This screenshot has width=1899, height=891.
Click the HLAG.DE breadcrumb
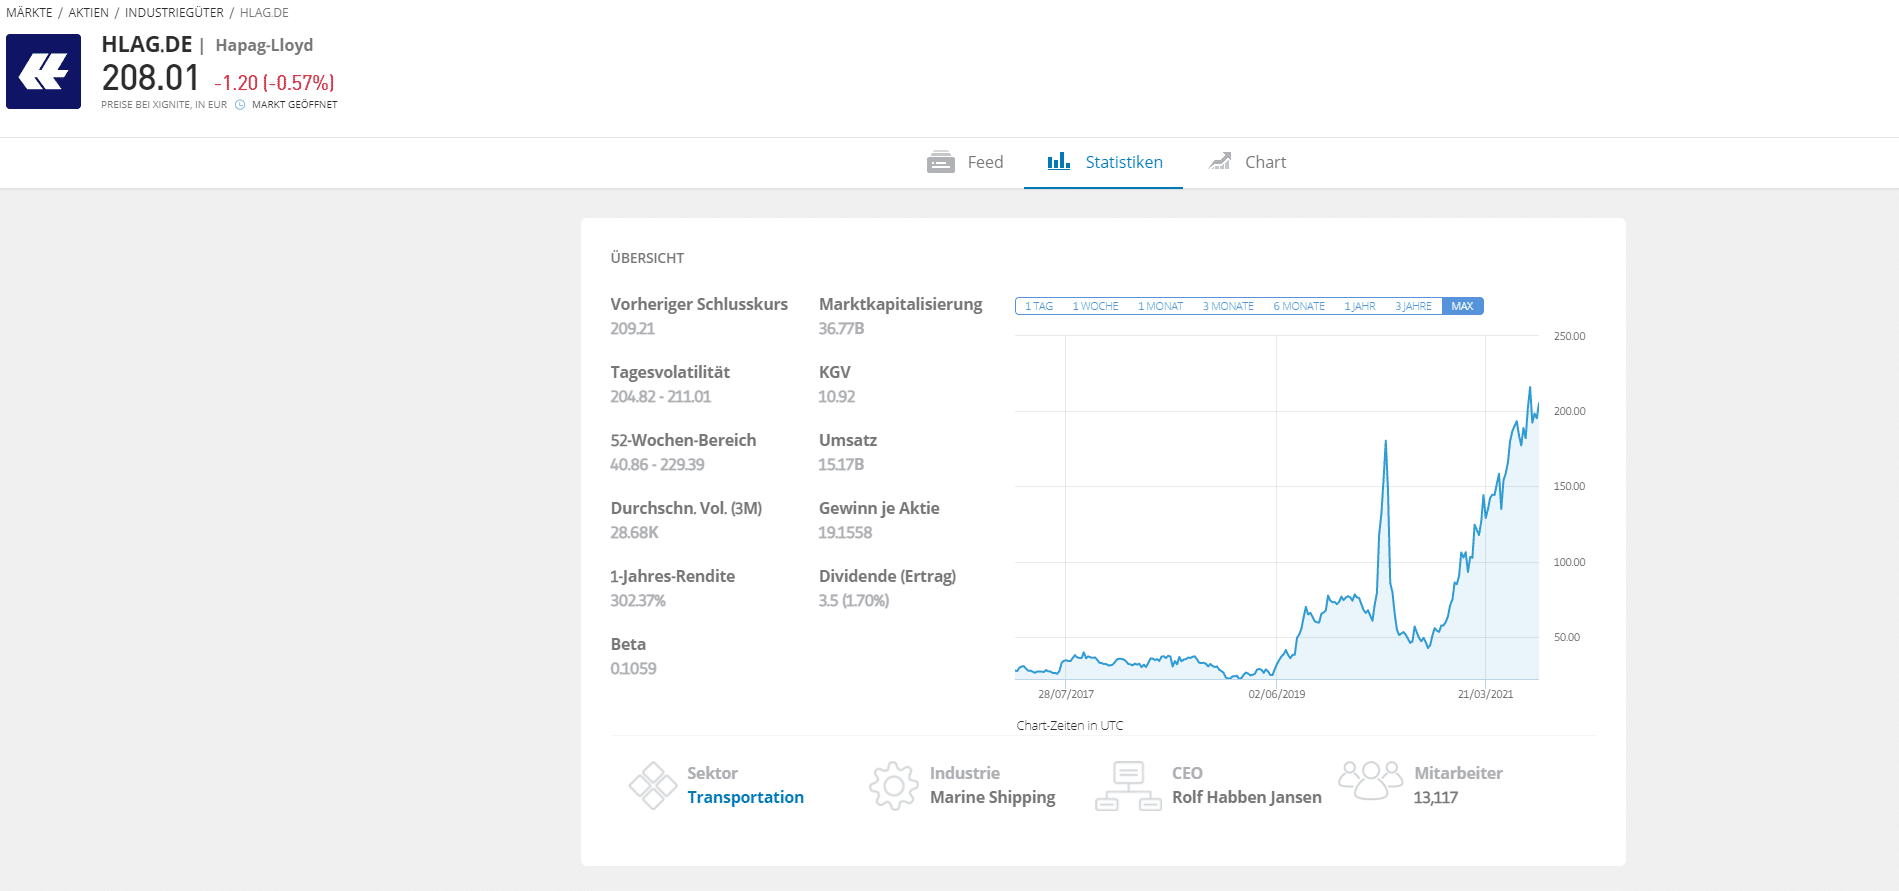click(x=264, y=13)
